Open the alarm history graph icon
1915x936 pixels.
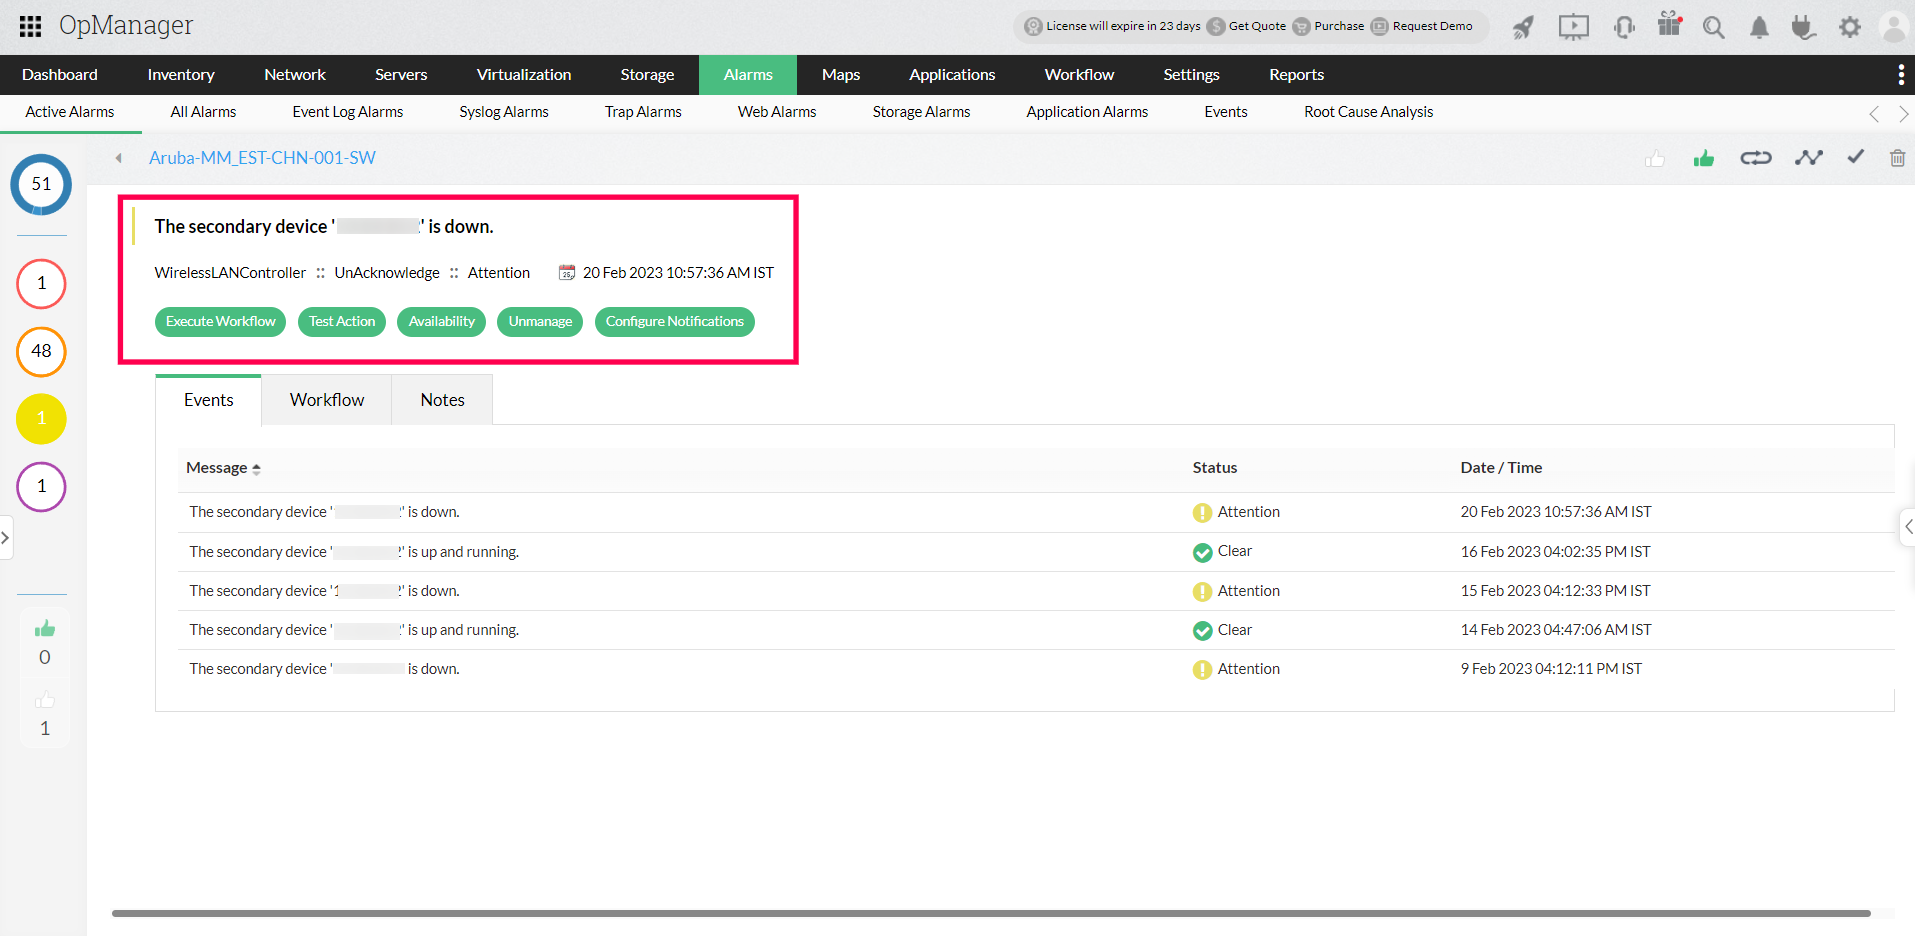[1809, 157]
